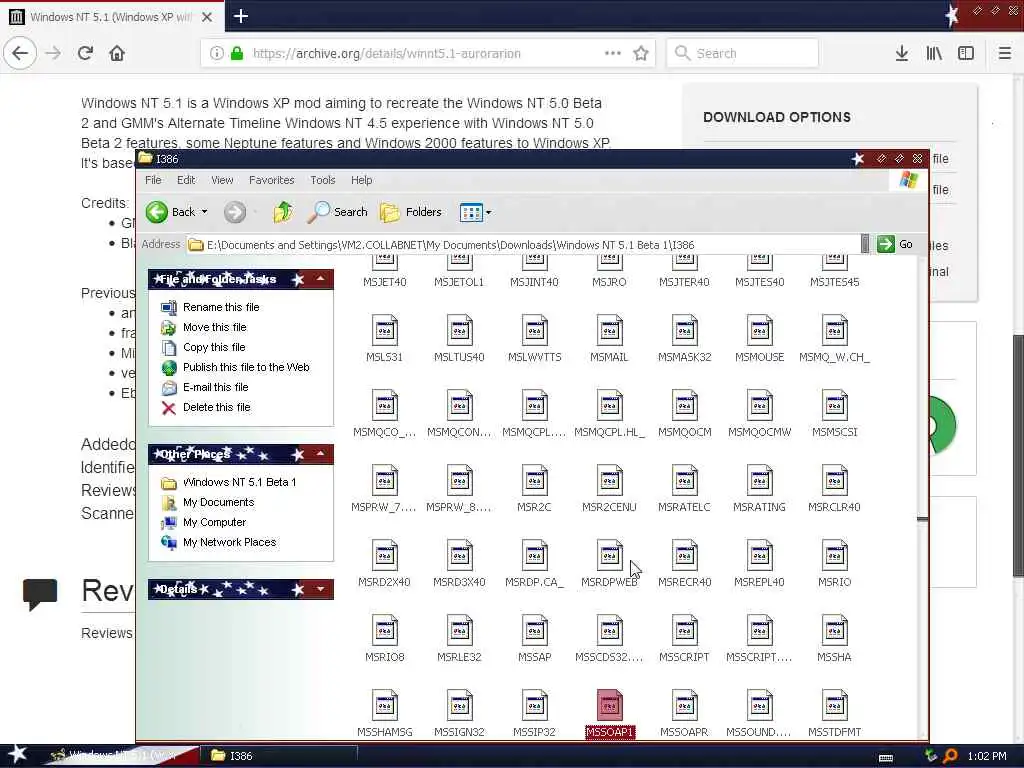Collapse File and Folder Tasks panel
The width and height of the screenshot is (1024, 768).
321,280
